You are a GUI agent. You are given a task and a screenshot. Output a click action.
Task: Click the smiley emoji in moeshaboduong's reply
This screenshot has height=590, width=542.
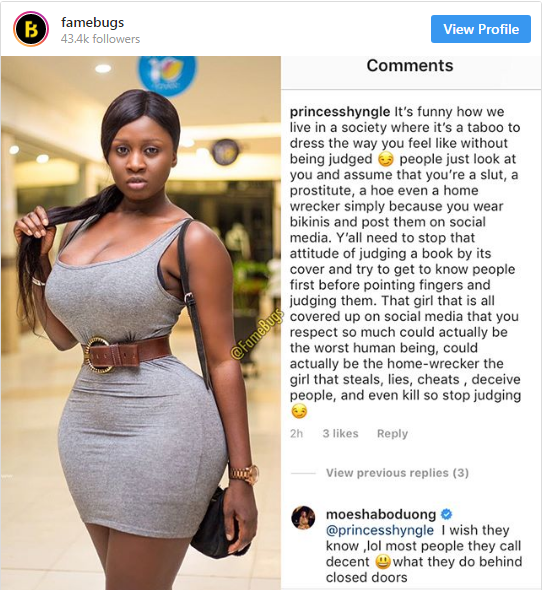pyautogui.click(x=383, y=562)
